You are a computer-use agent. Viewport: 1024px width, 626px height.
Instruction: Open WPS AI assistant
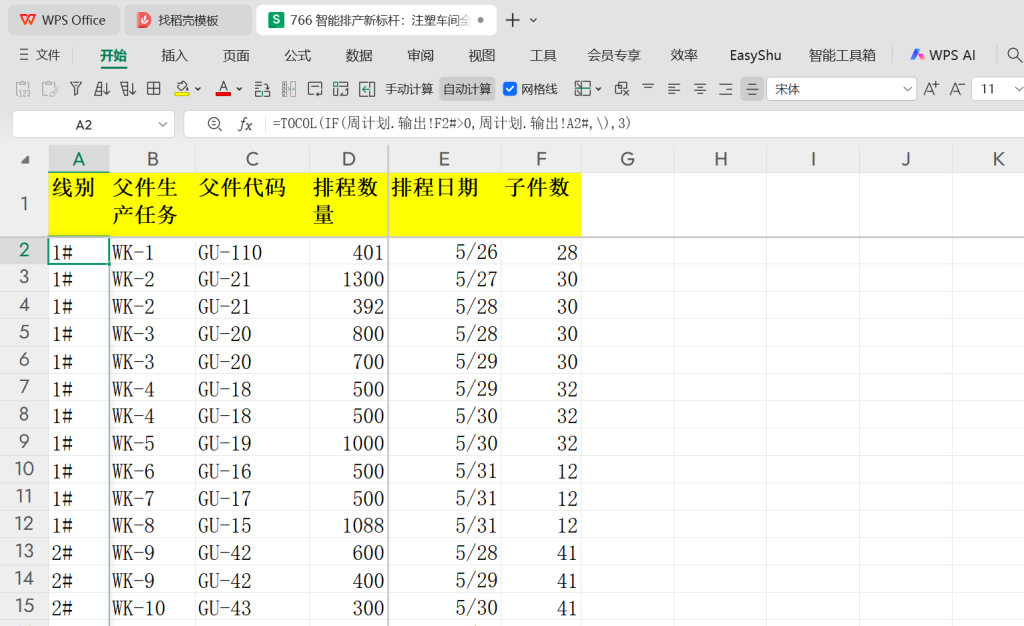point(943,55)
